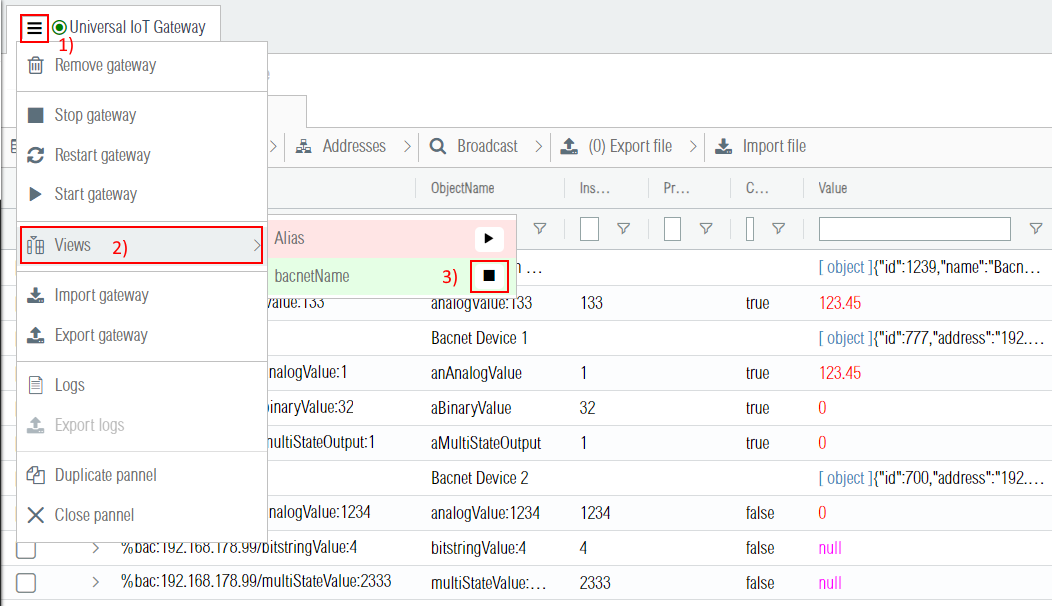Click the Stop gateway square icon
Viewport: 1052px width, 606px height.
point(36,116)
